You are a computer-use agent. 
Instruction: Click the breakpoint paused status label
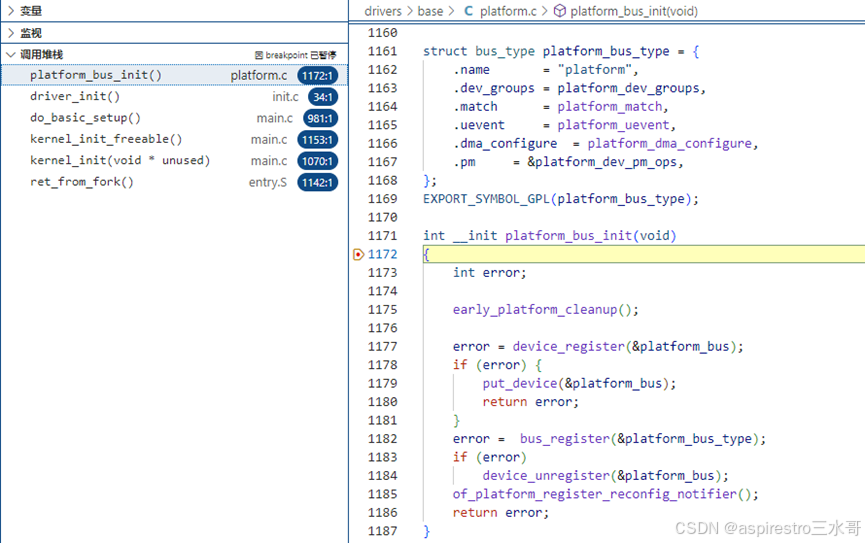click(295, 55)
